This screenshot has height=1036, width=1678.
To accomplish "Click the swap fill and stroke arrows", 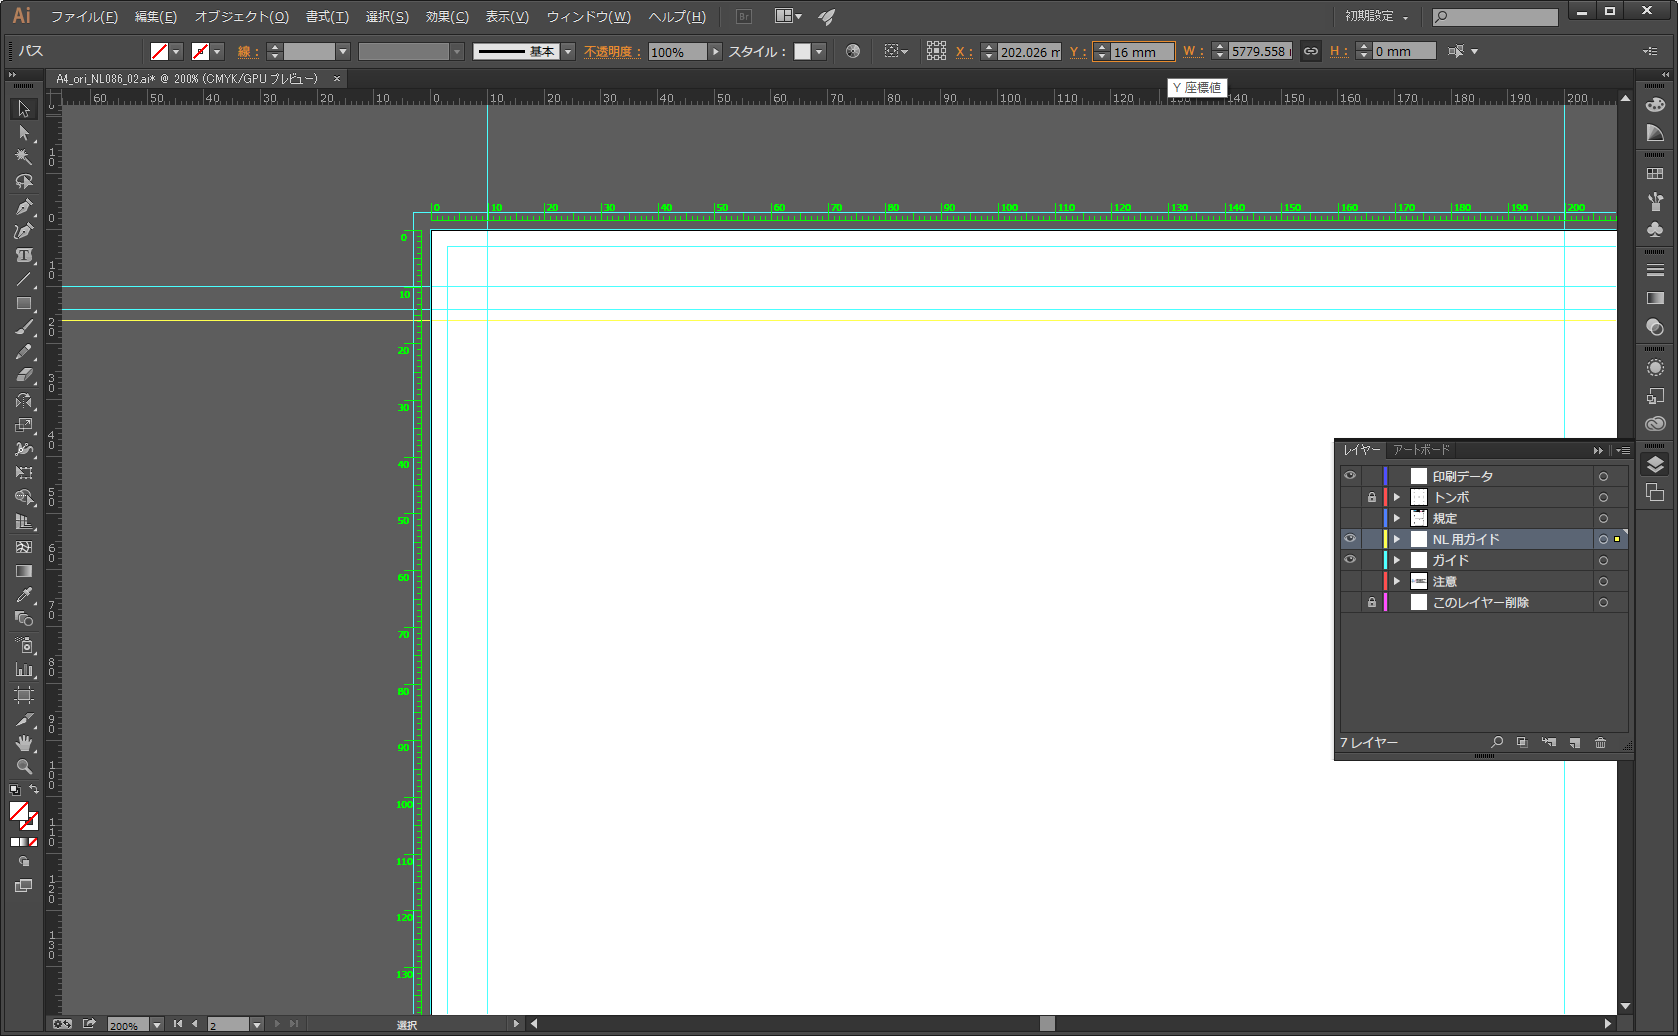I will click(34, 789).
